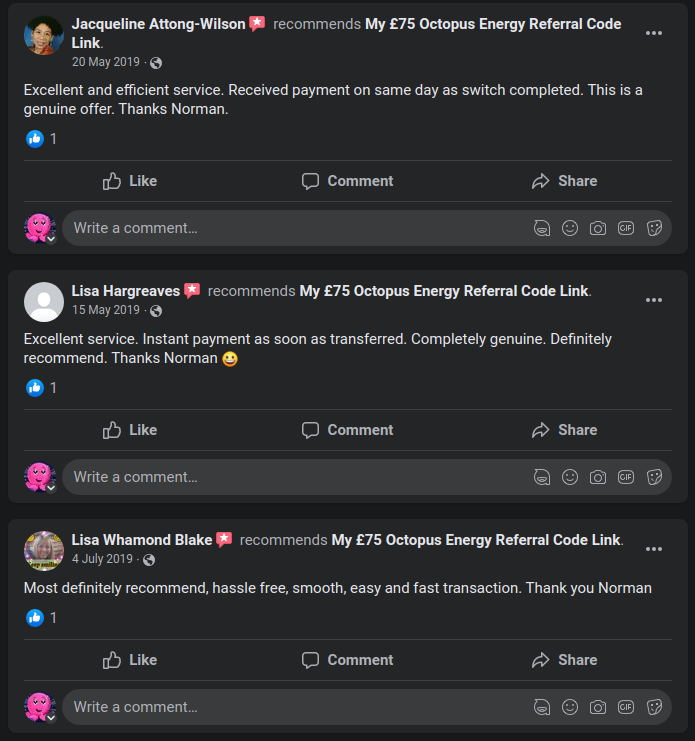Attach photo to comment on Lisa Hargreaves' post
Screen dimensions: 695x741
[x=598, y=477]
